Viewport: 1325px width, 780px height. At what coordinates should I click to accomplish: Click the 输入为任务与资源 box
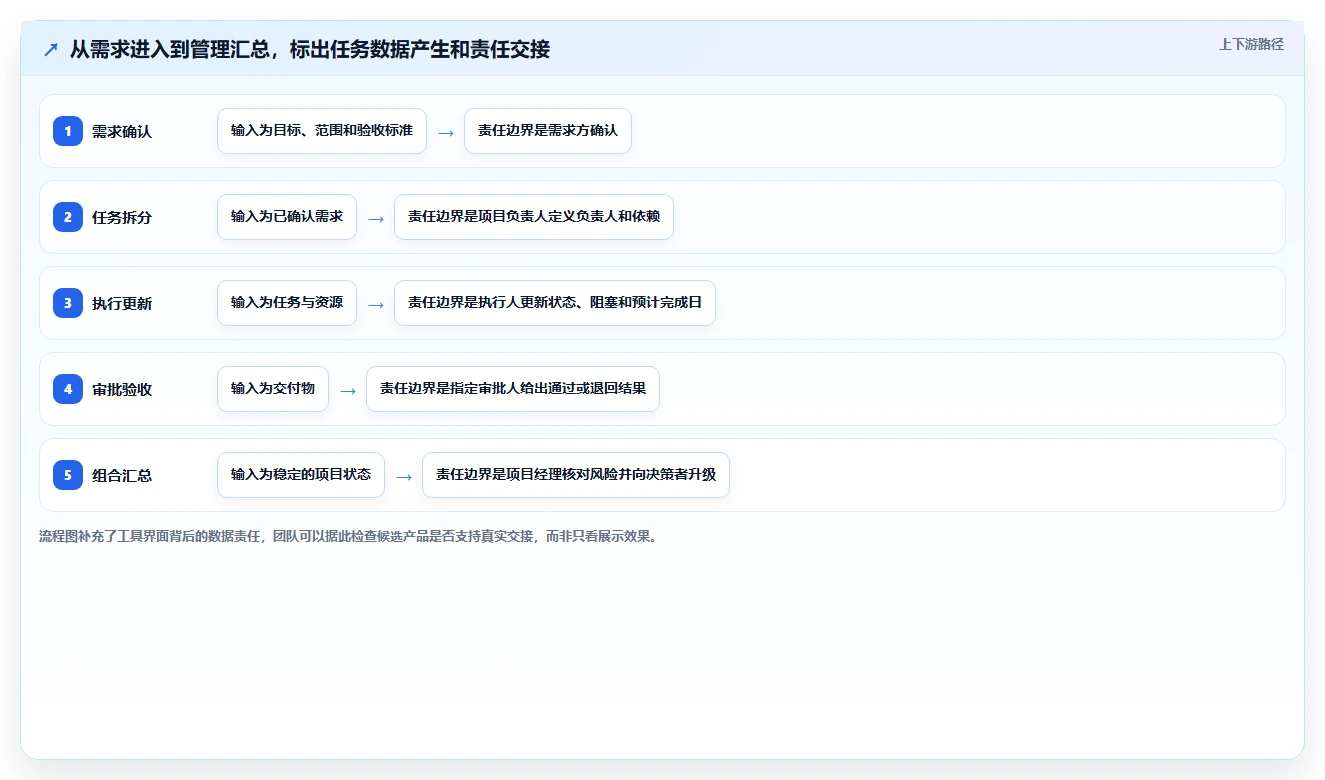click(x=287, y=303)
